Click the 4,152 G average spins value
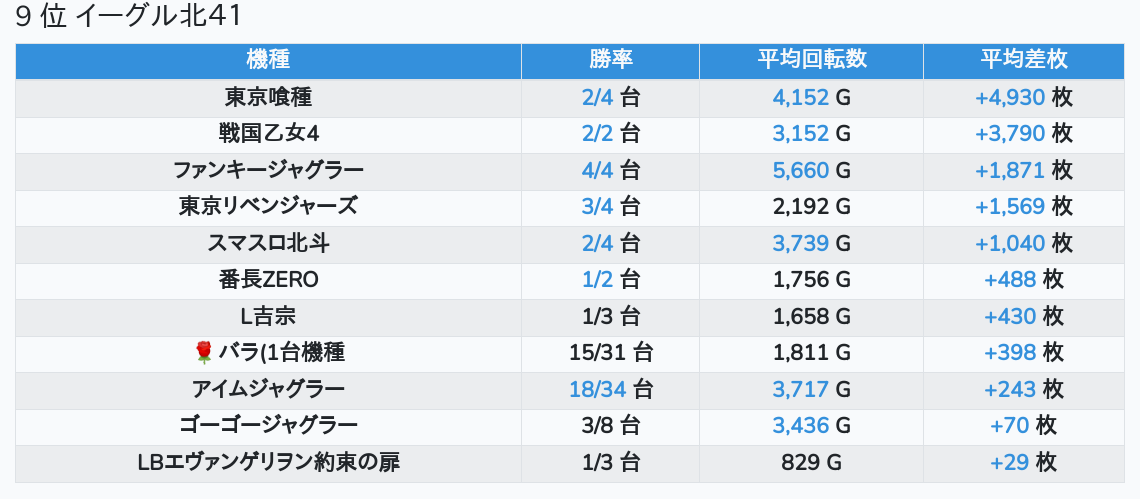The height and width of the screenshot is (499, 1140). pyautogui.click(x=811, y=97)
